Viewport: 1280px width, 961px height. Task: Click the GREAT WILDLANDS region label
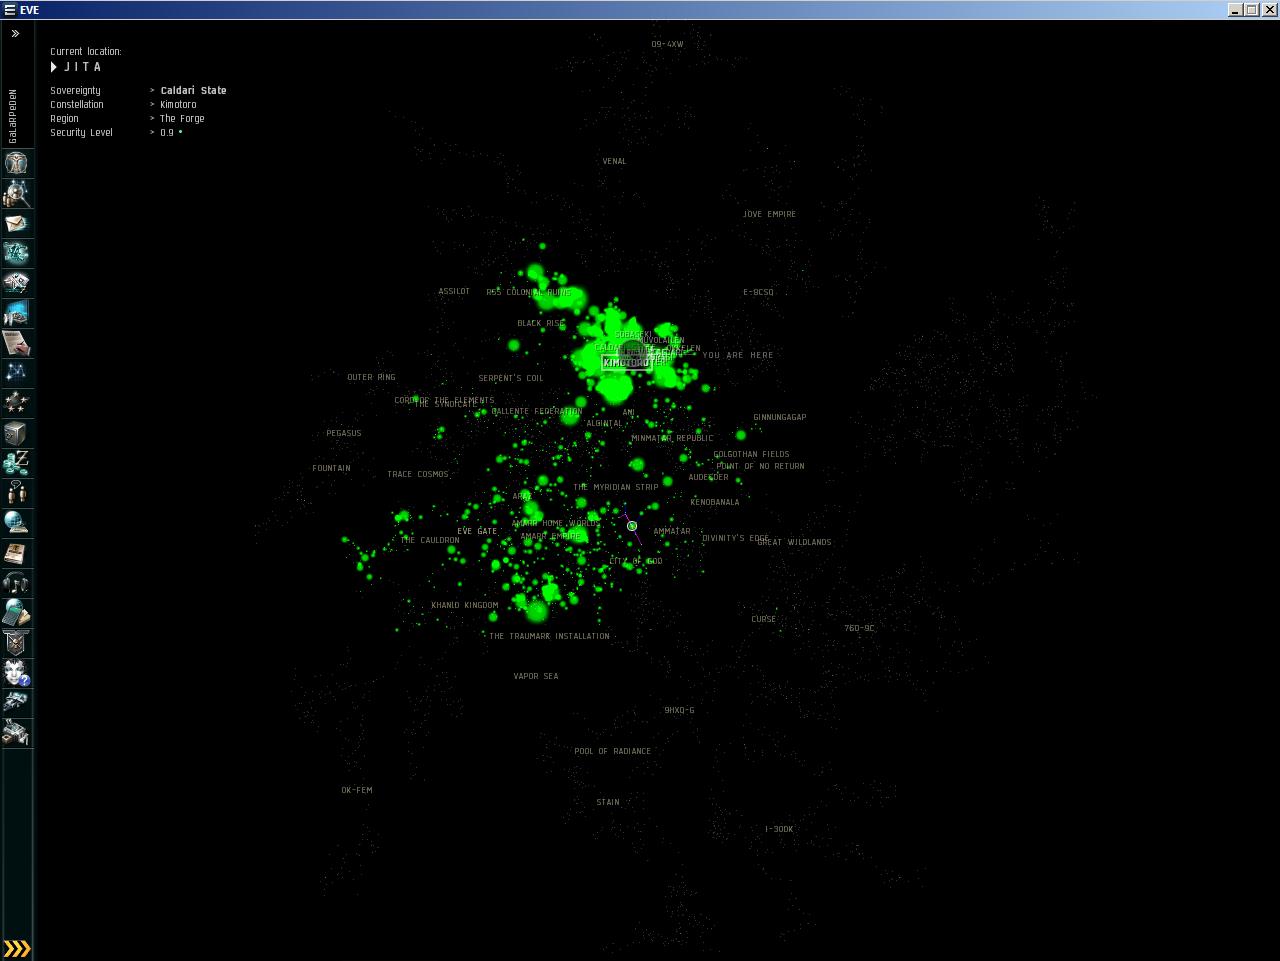794,542
